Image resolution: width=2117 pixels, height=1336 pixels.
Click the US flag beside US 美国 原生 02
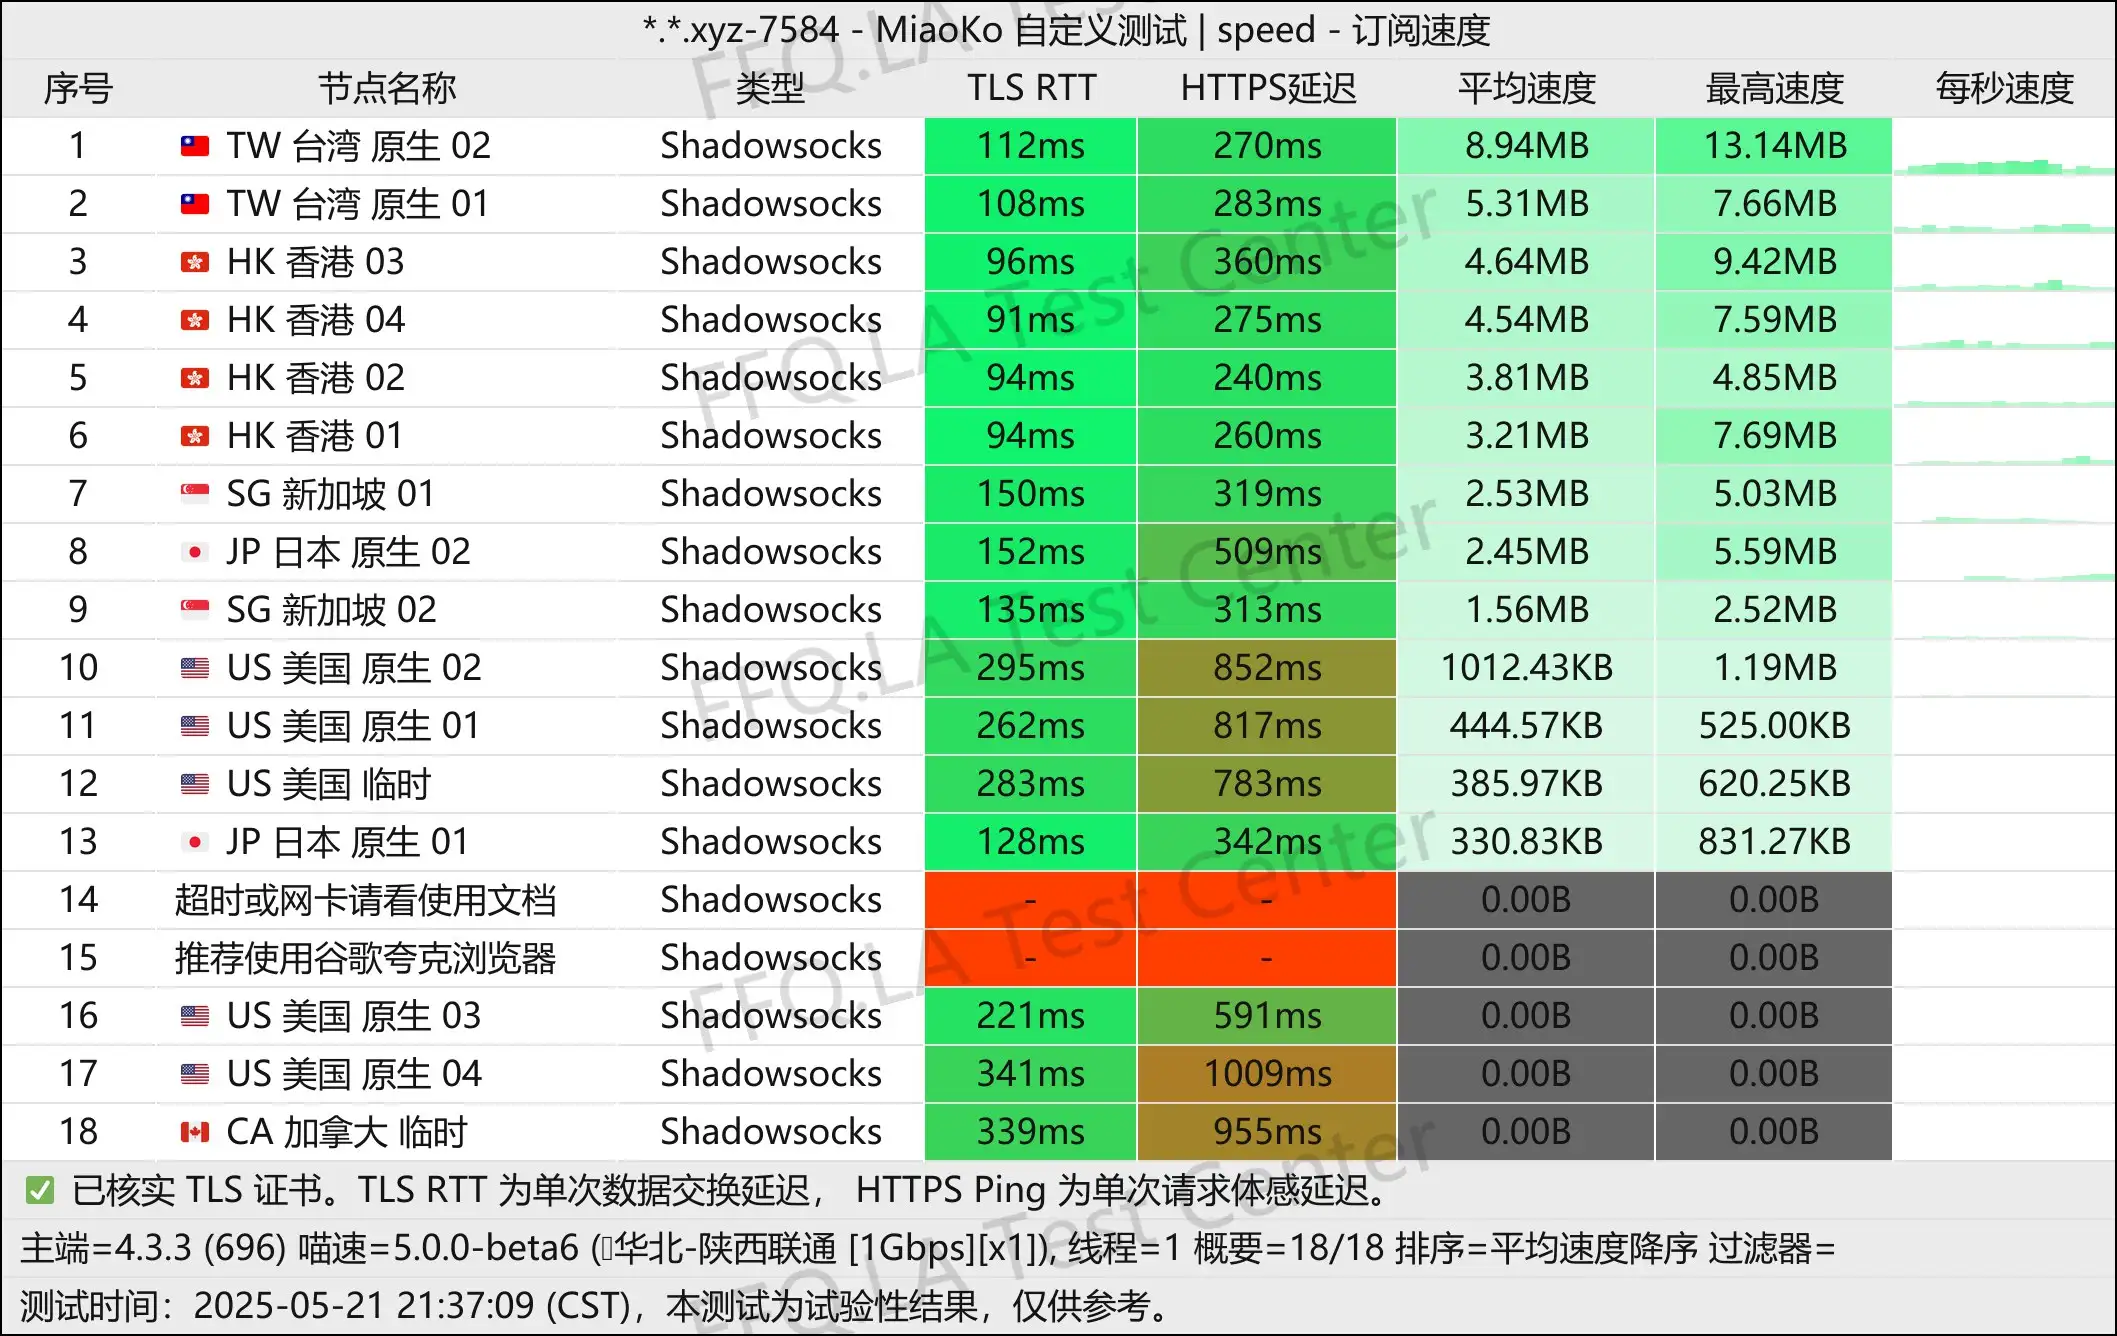pyautogui.click(x=194, y=668)
